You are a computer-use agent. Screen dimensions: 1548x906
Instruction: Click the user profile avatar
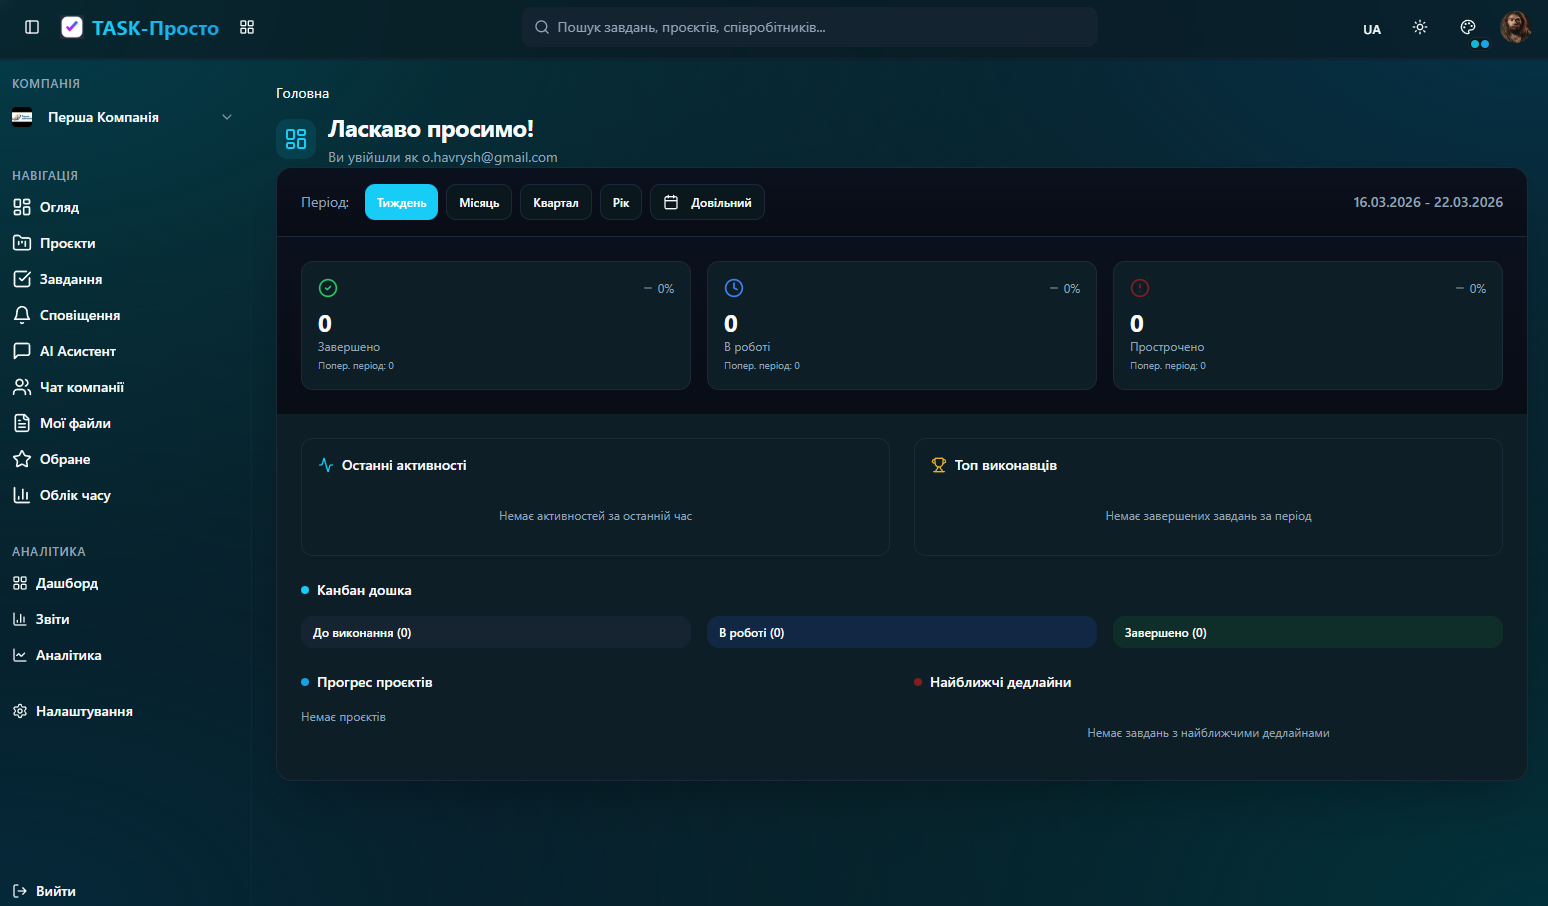pos(1515,28)
